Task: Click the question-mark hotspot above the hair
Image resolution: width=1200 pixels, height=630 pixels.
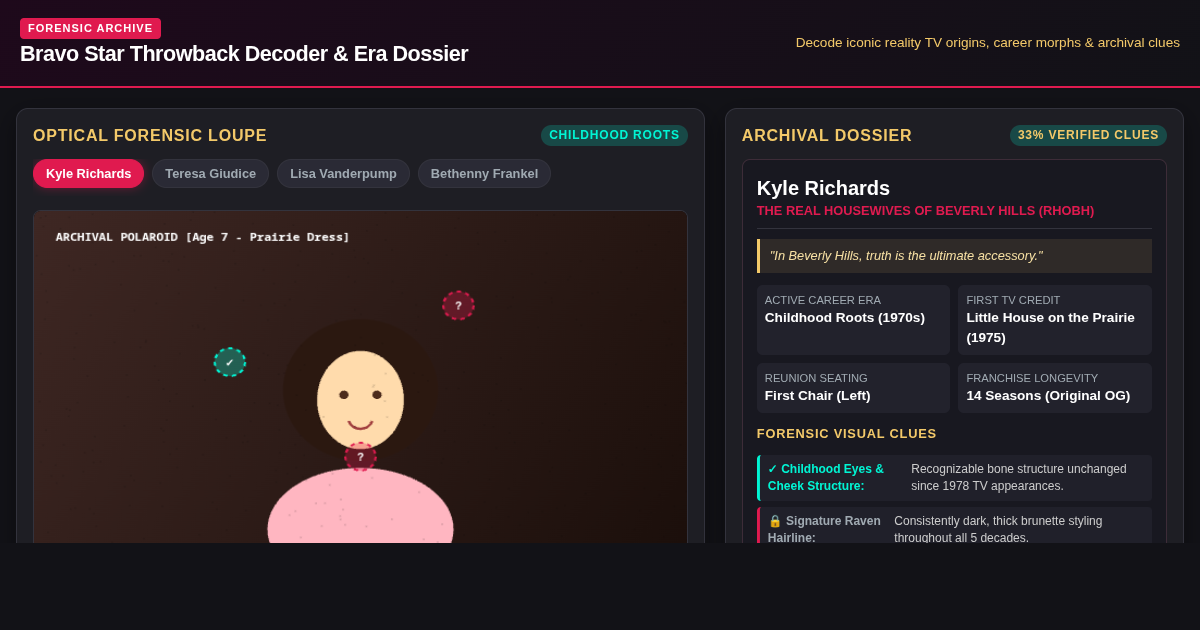Action: (458, 305)
